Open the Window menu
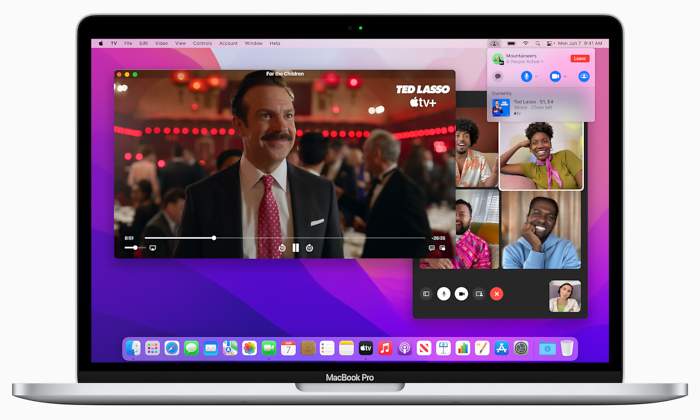The image size is (700, 420). click(x=254, y=43)
